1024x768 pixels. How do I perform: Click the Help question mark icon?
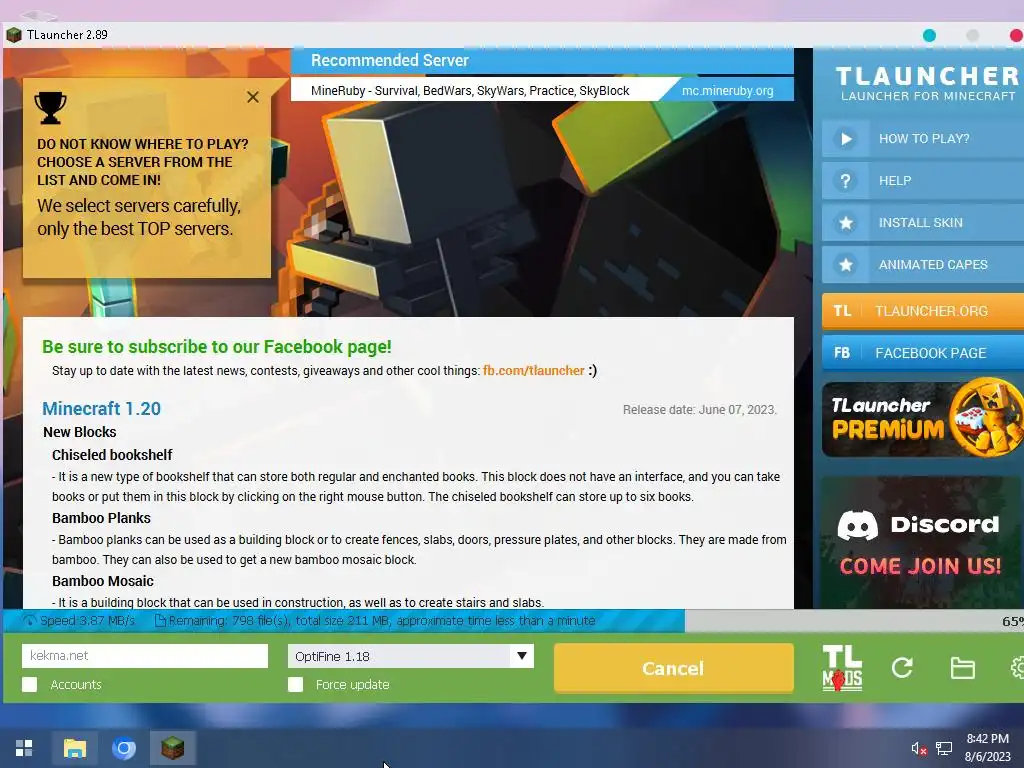(846, 181)
